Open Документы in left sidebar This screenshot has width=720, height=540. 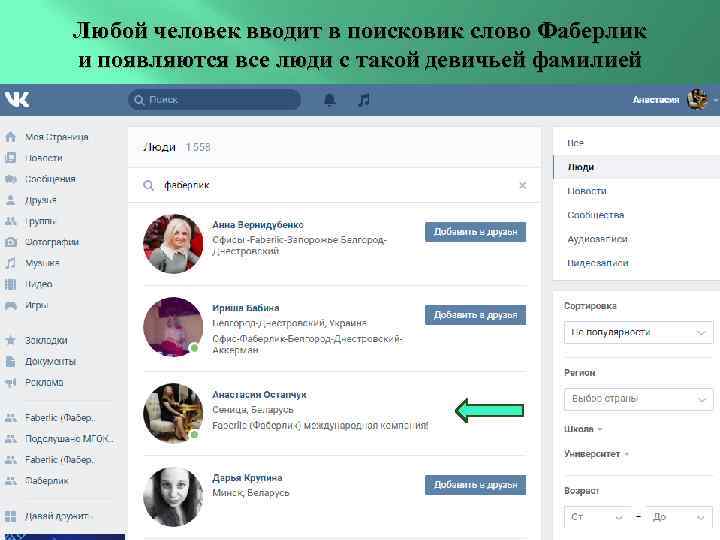click(51, 361)
